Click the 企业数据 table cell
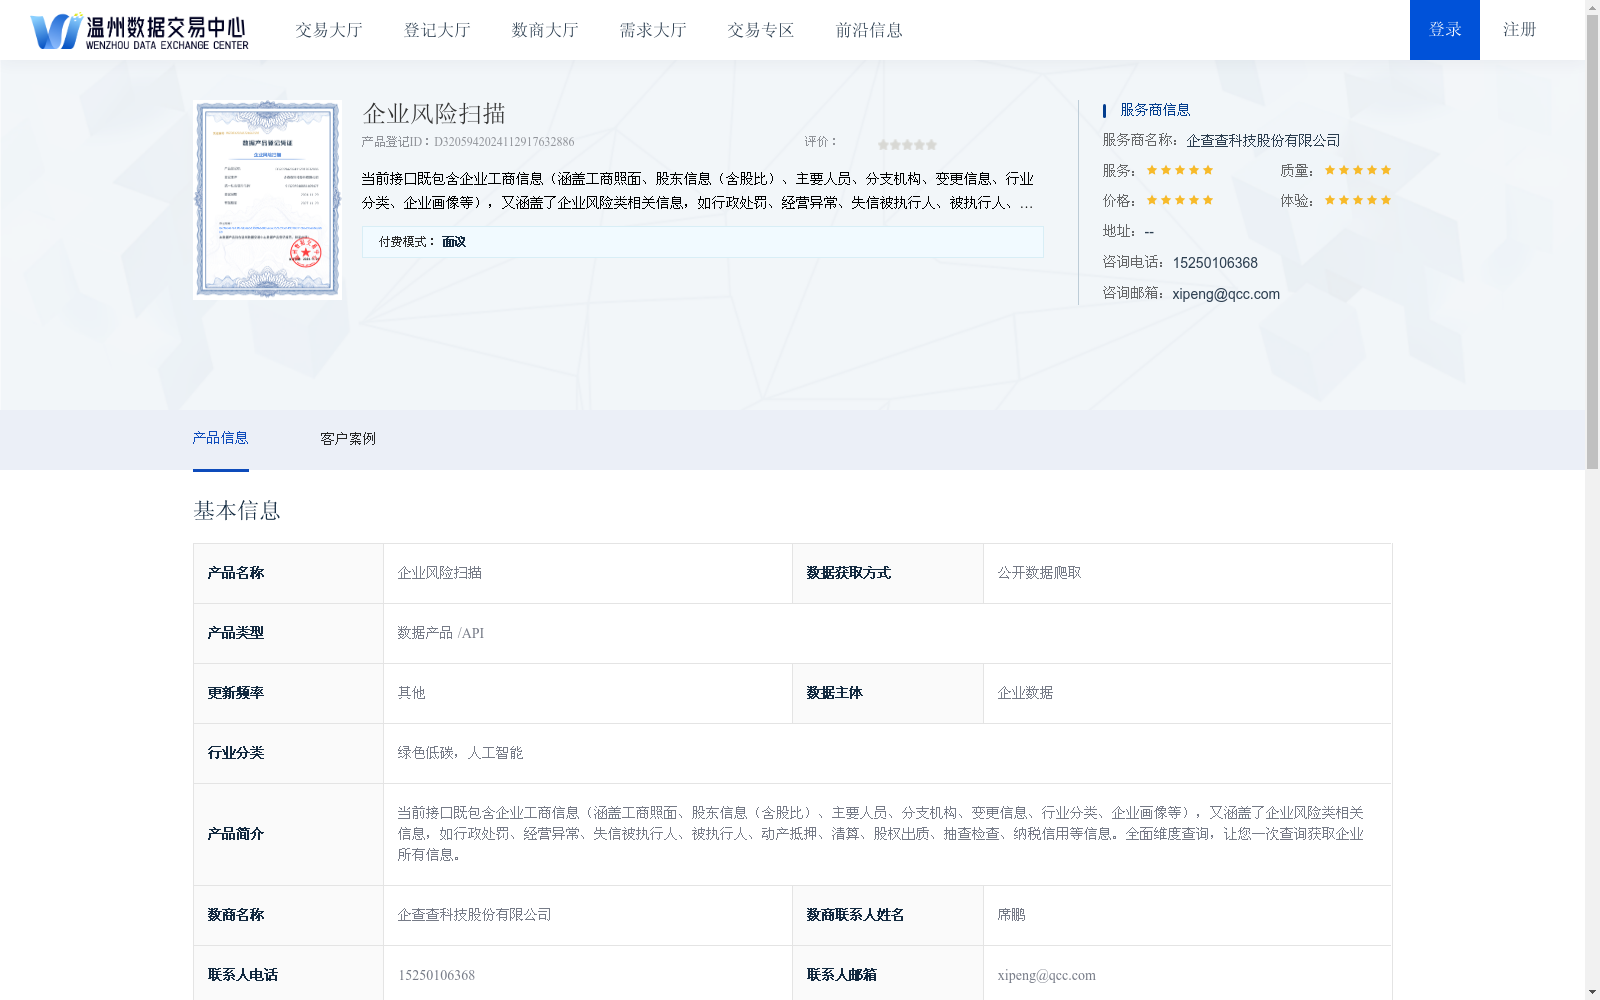Viewport: 1600px width, 1000px height. click(1187, 694)
